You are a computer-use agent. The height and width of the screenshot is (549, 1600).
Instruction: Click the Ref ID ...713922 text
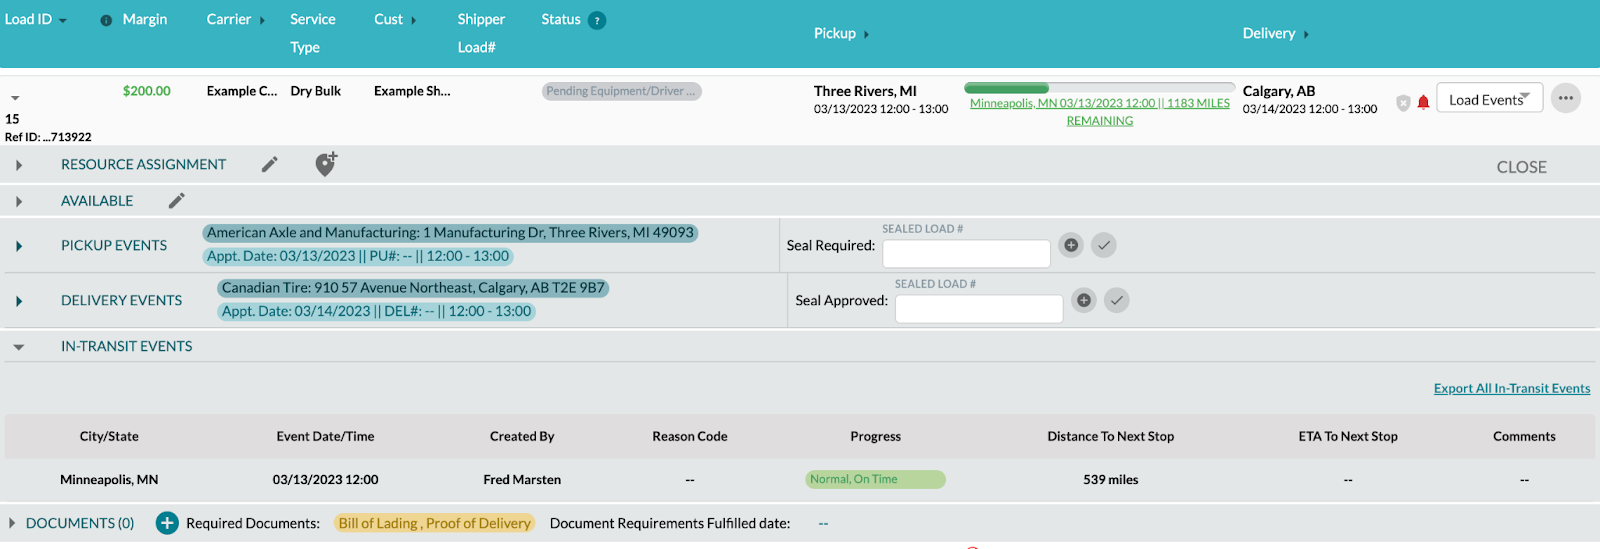click(x=48, y=137)
